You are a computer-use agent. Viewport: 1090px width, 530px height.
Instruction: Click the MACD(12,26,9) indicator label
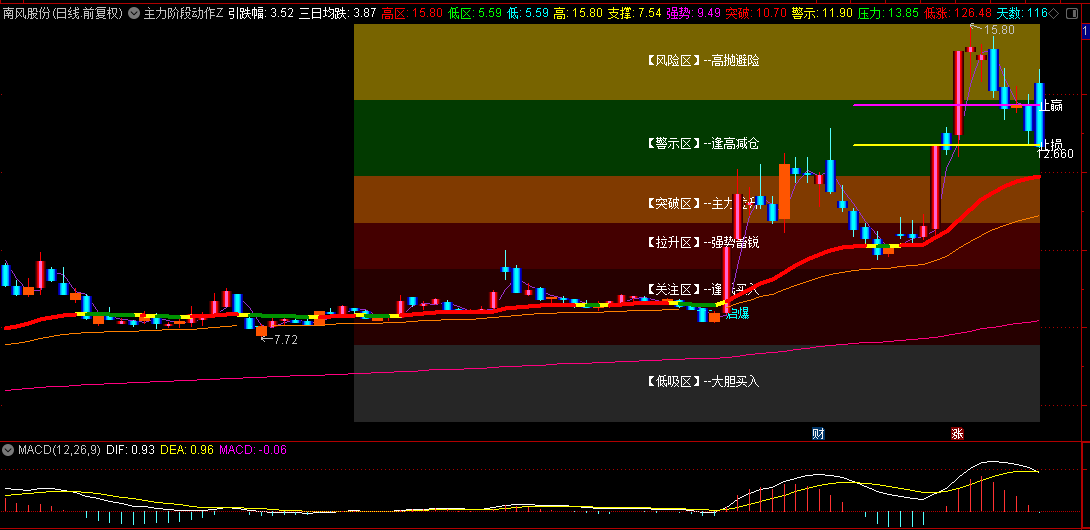coord(60,450)
